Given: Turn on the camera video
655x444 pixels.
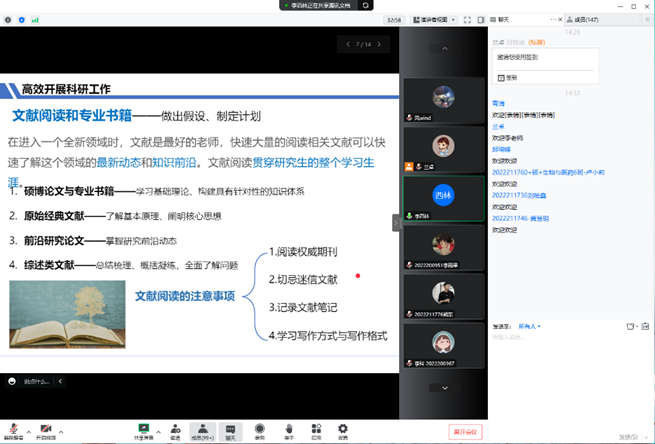Looking at the screenshot, I should click(x=46, y=428).
